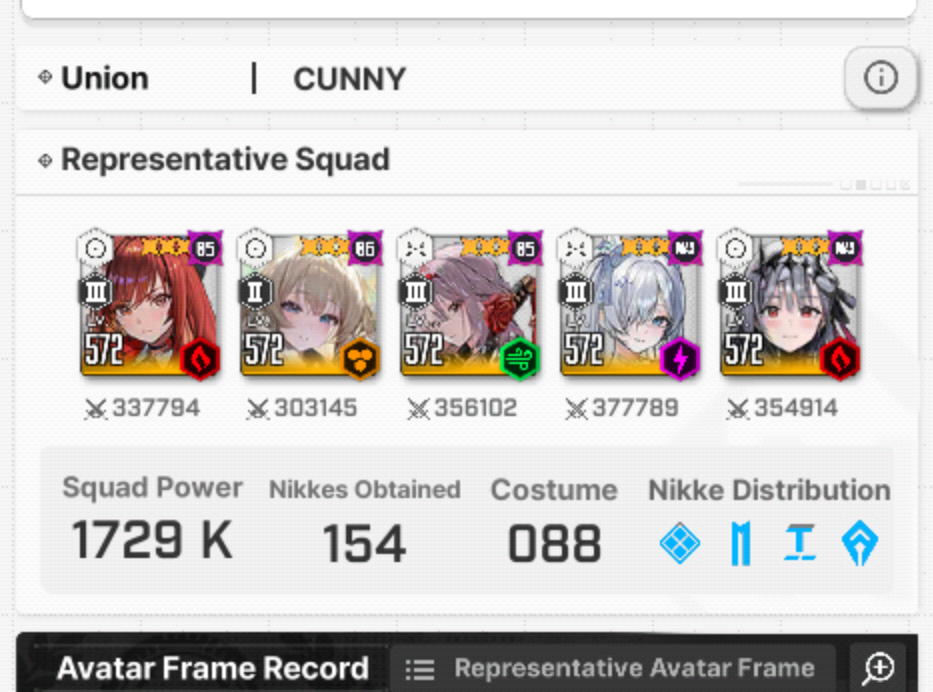Click the Representative Squad header
The height and width of the screenshot is (692, 933).
pyautogui.click(x=226, y=159)
